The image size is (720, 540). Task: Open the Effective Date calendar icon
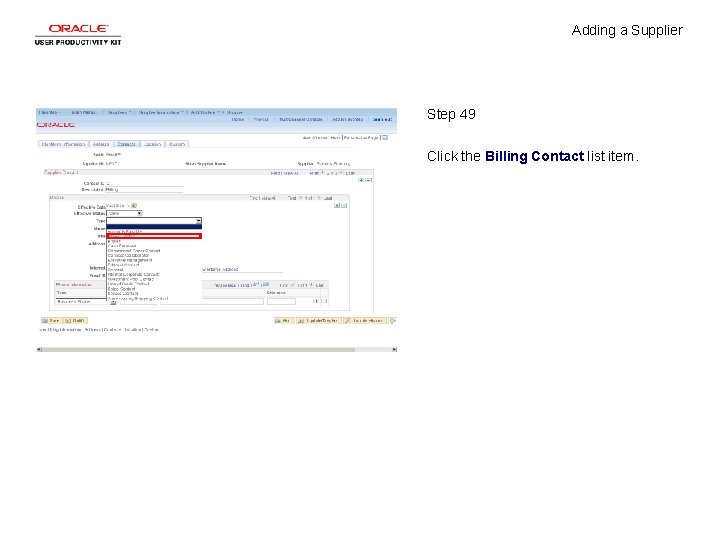[134, 206]
